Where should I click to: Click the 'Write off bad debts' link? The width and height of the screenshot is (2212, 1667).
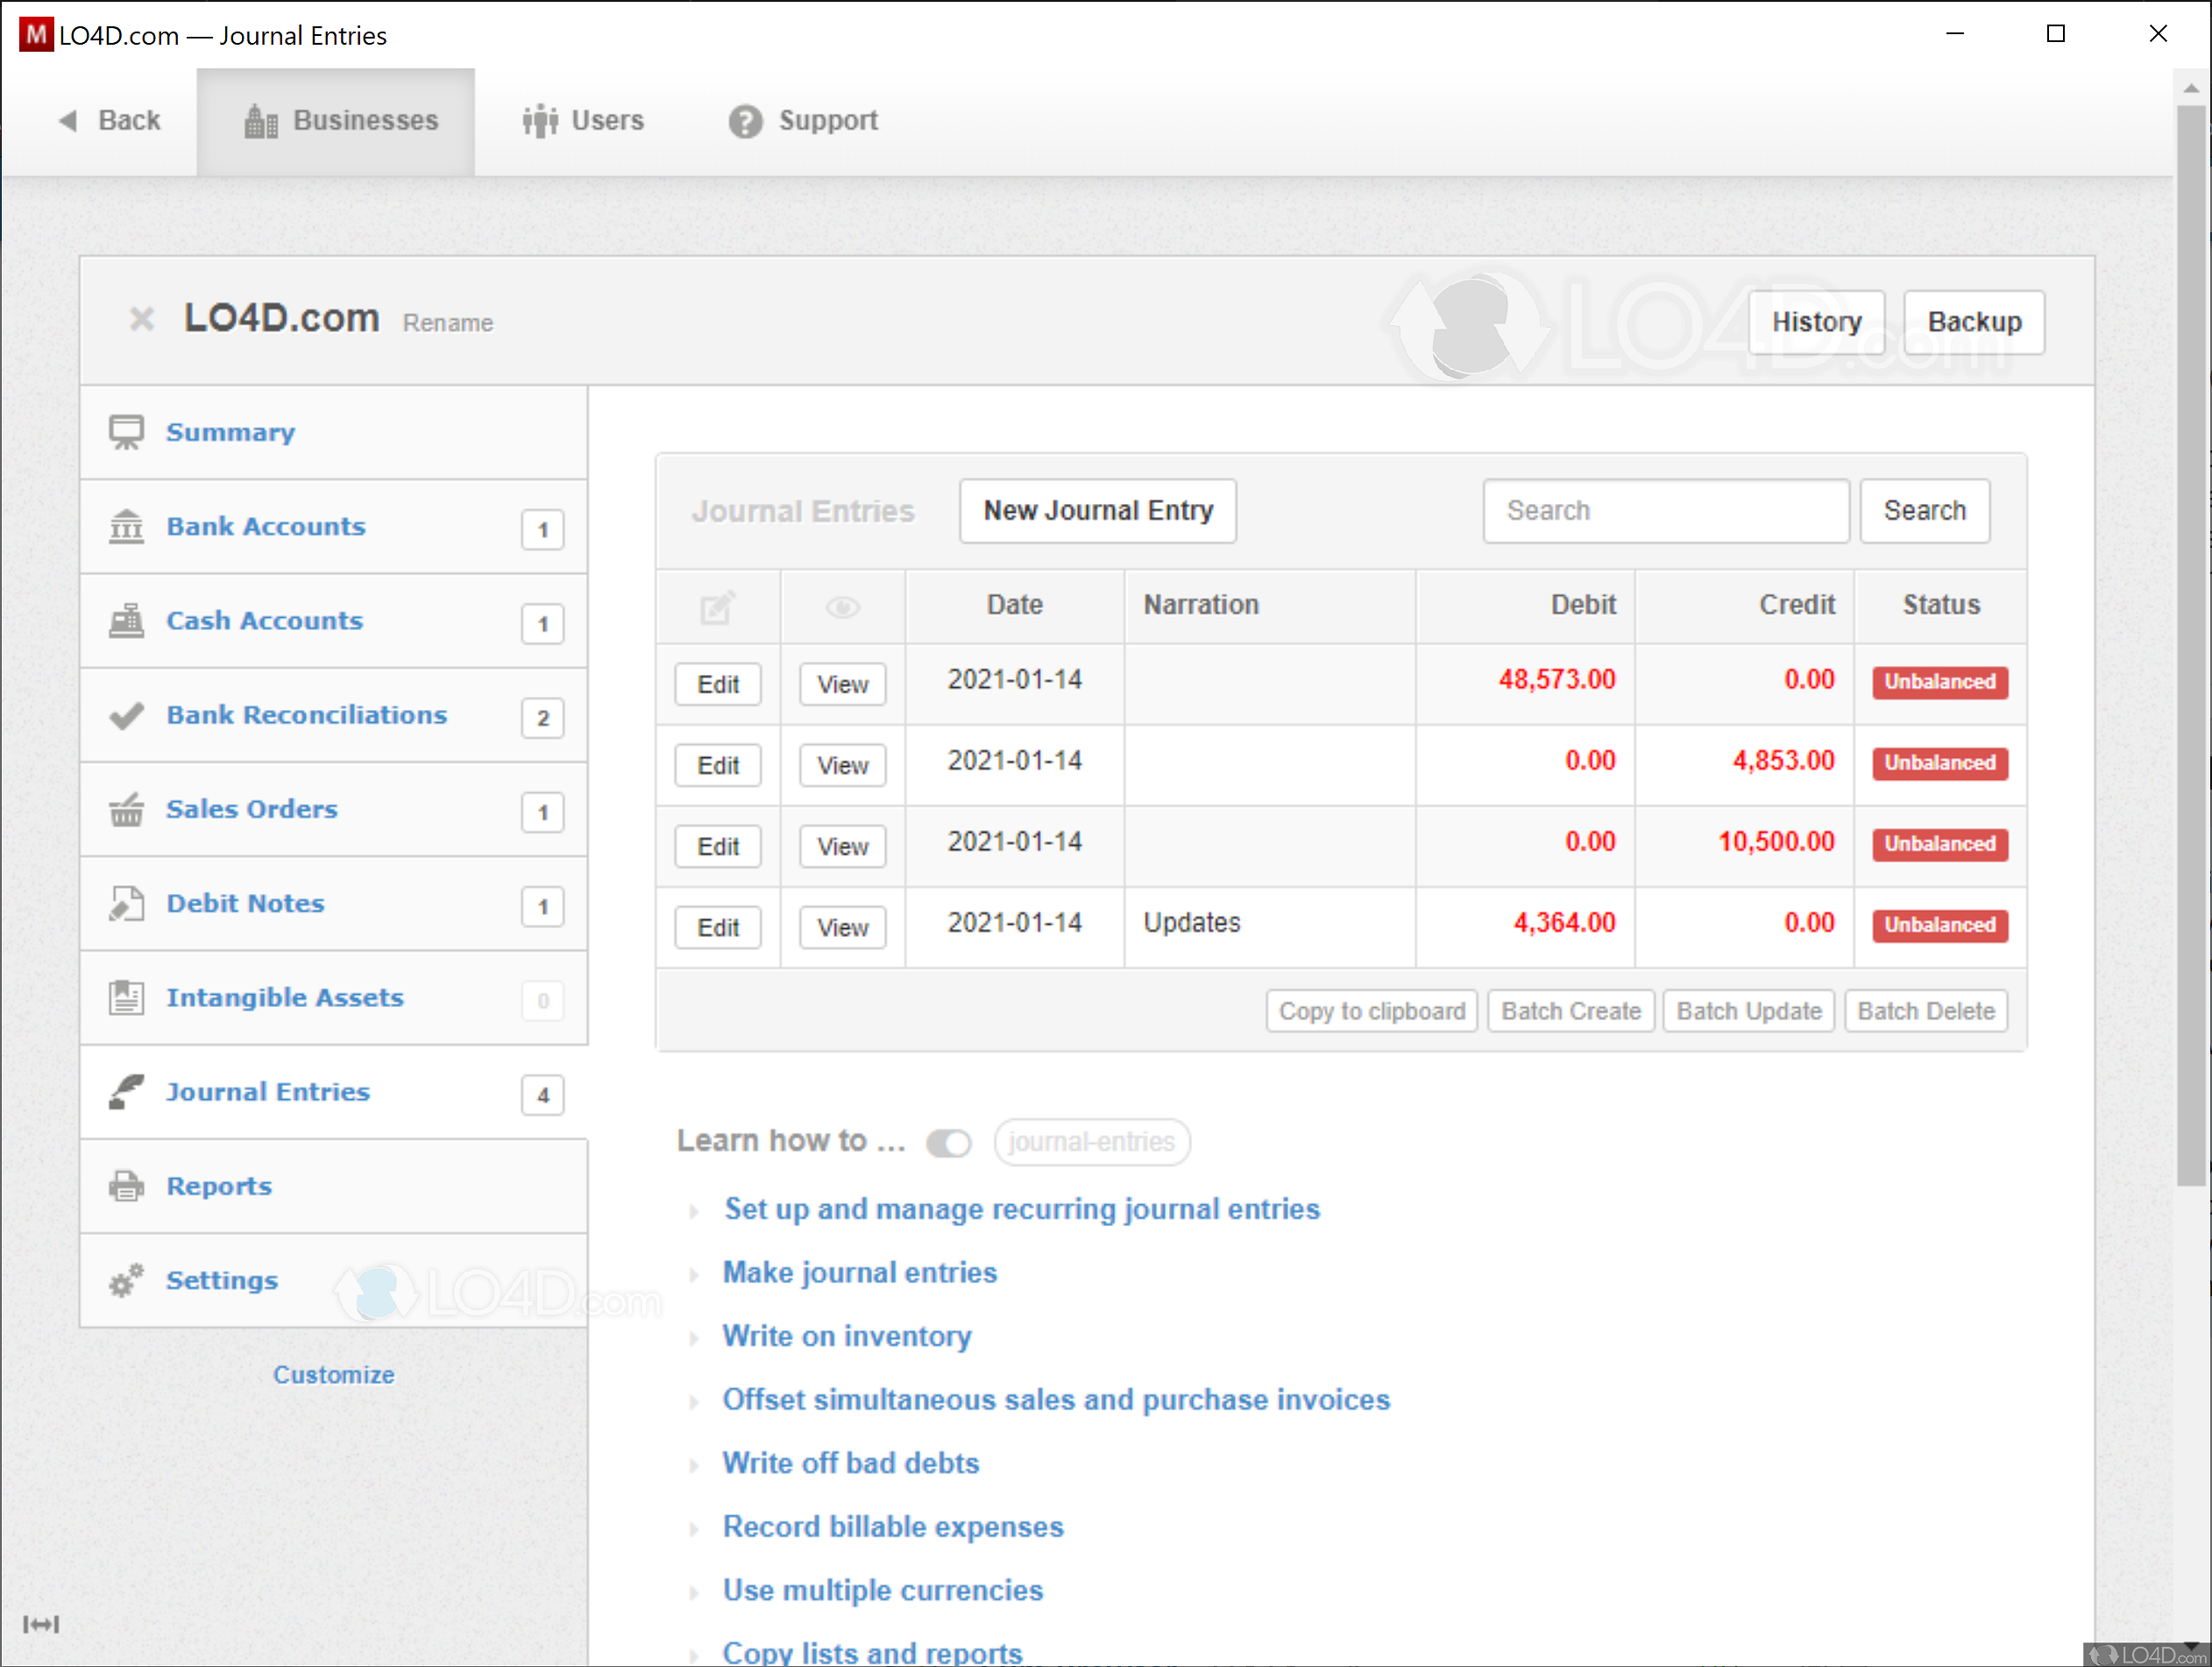point(851,1464)
